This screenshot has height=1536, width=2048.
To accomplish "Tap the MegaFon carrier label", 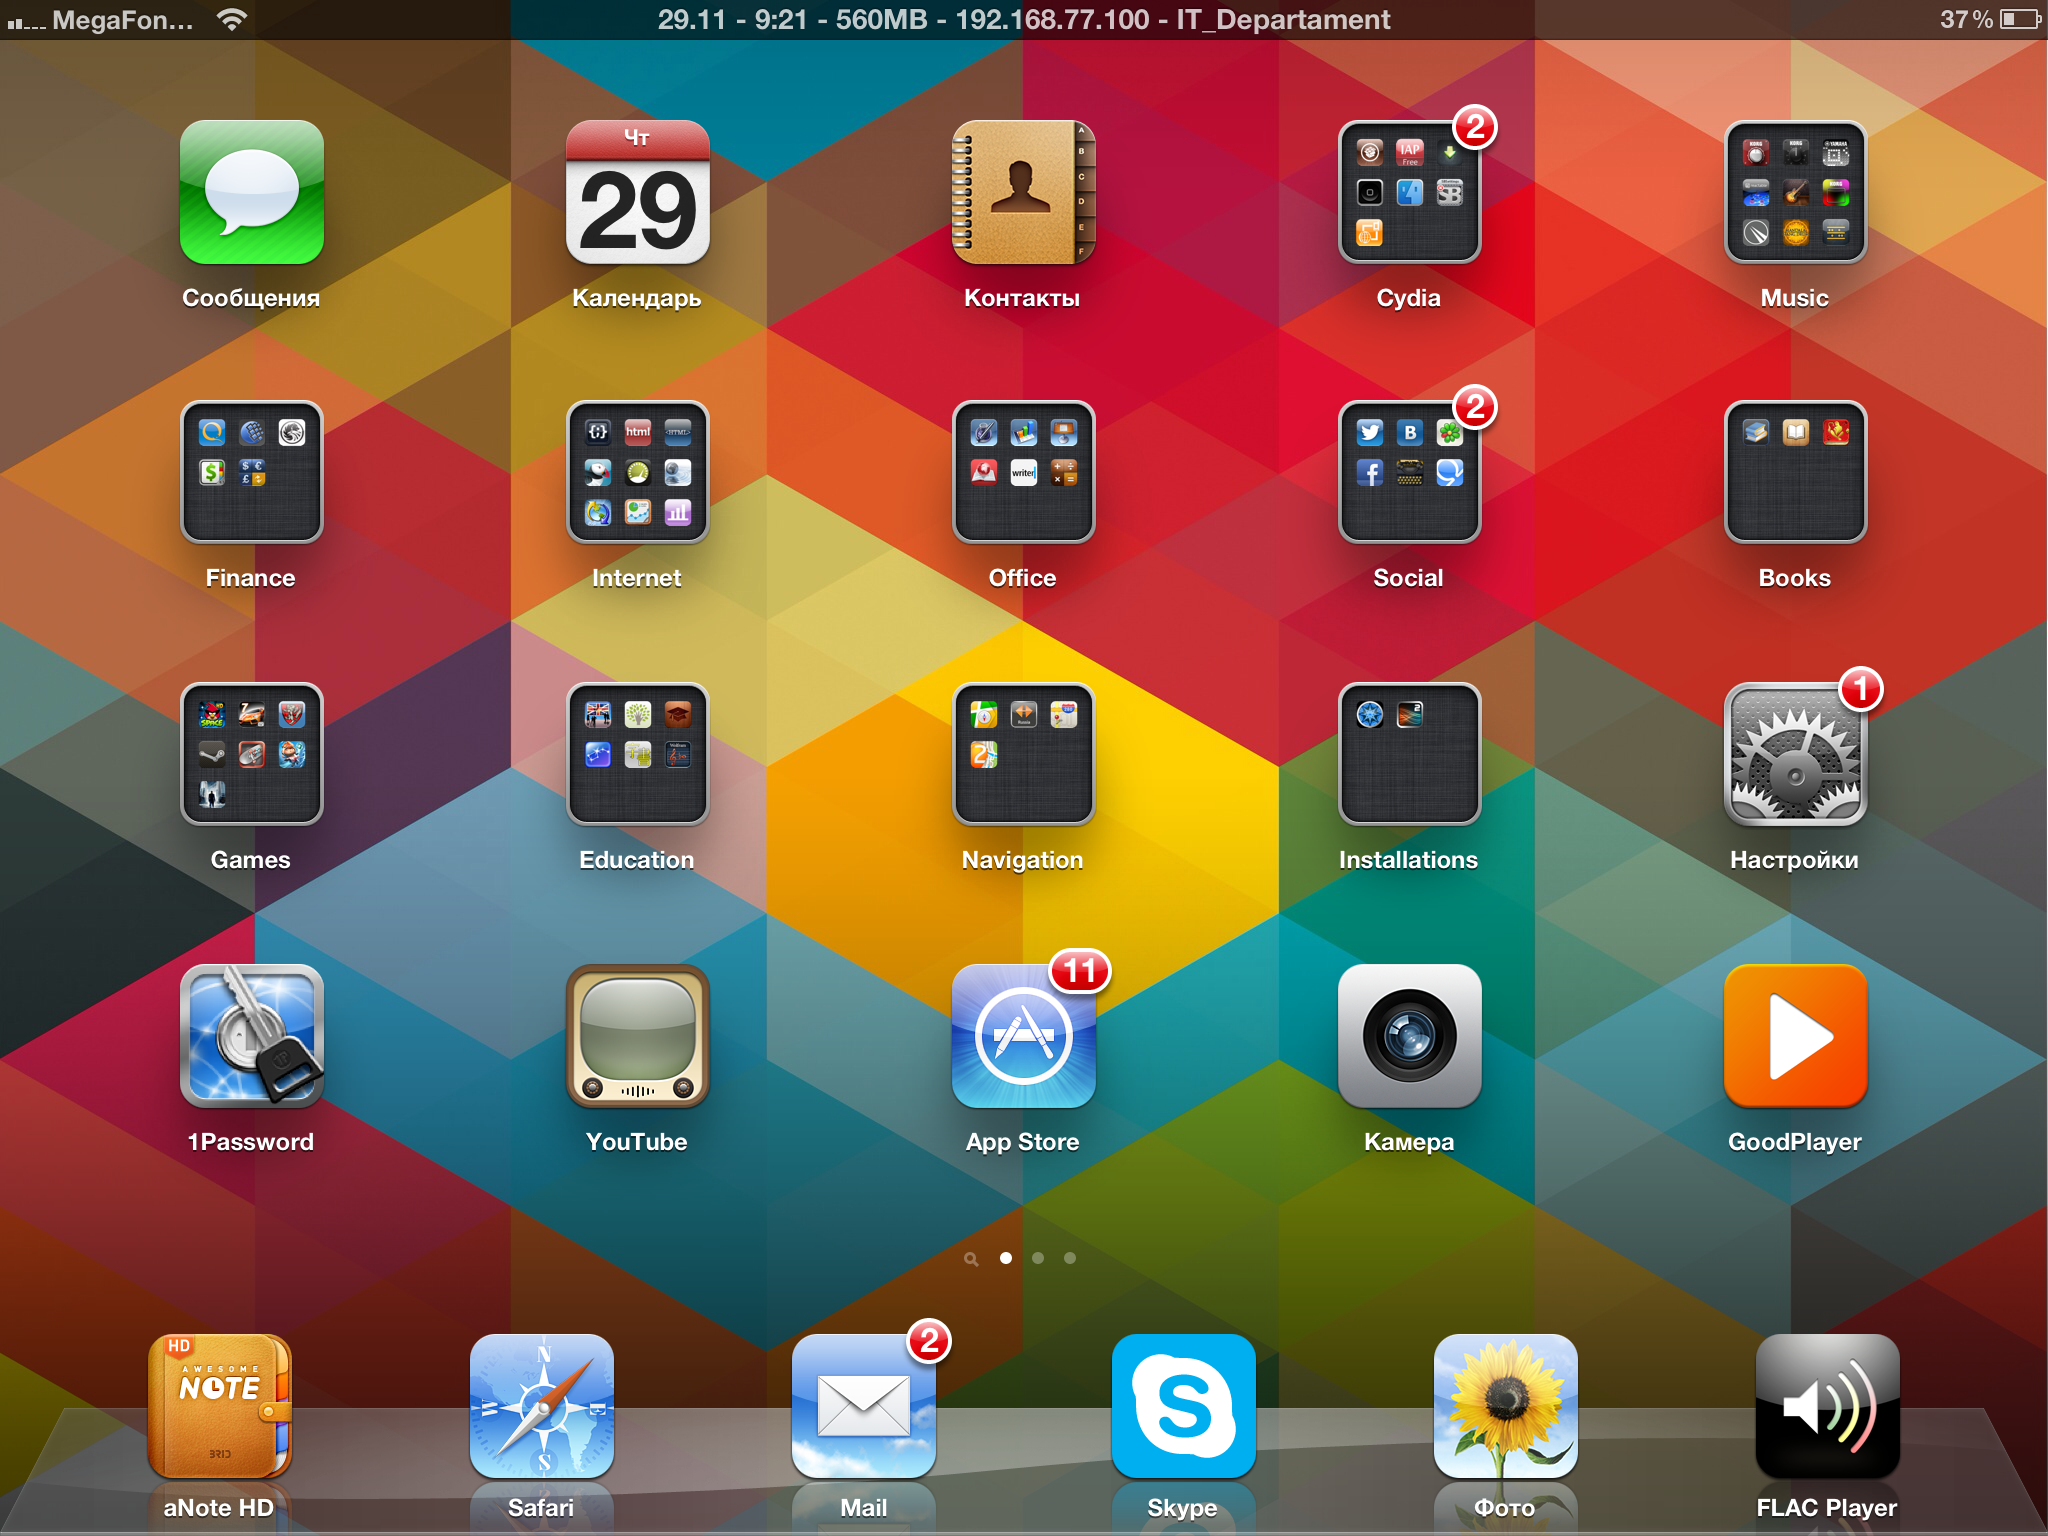I will tap(123, 20).
